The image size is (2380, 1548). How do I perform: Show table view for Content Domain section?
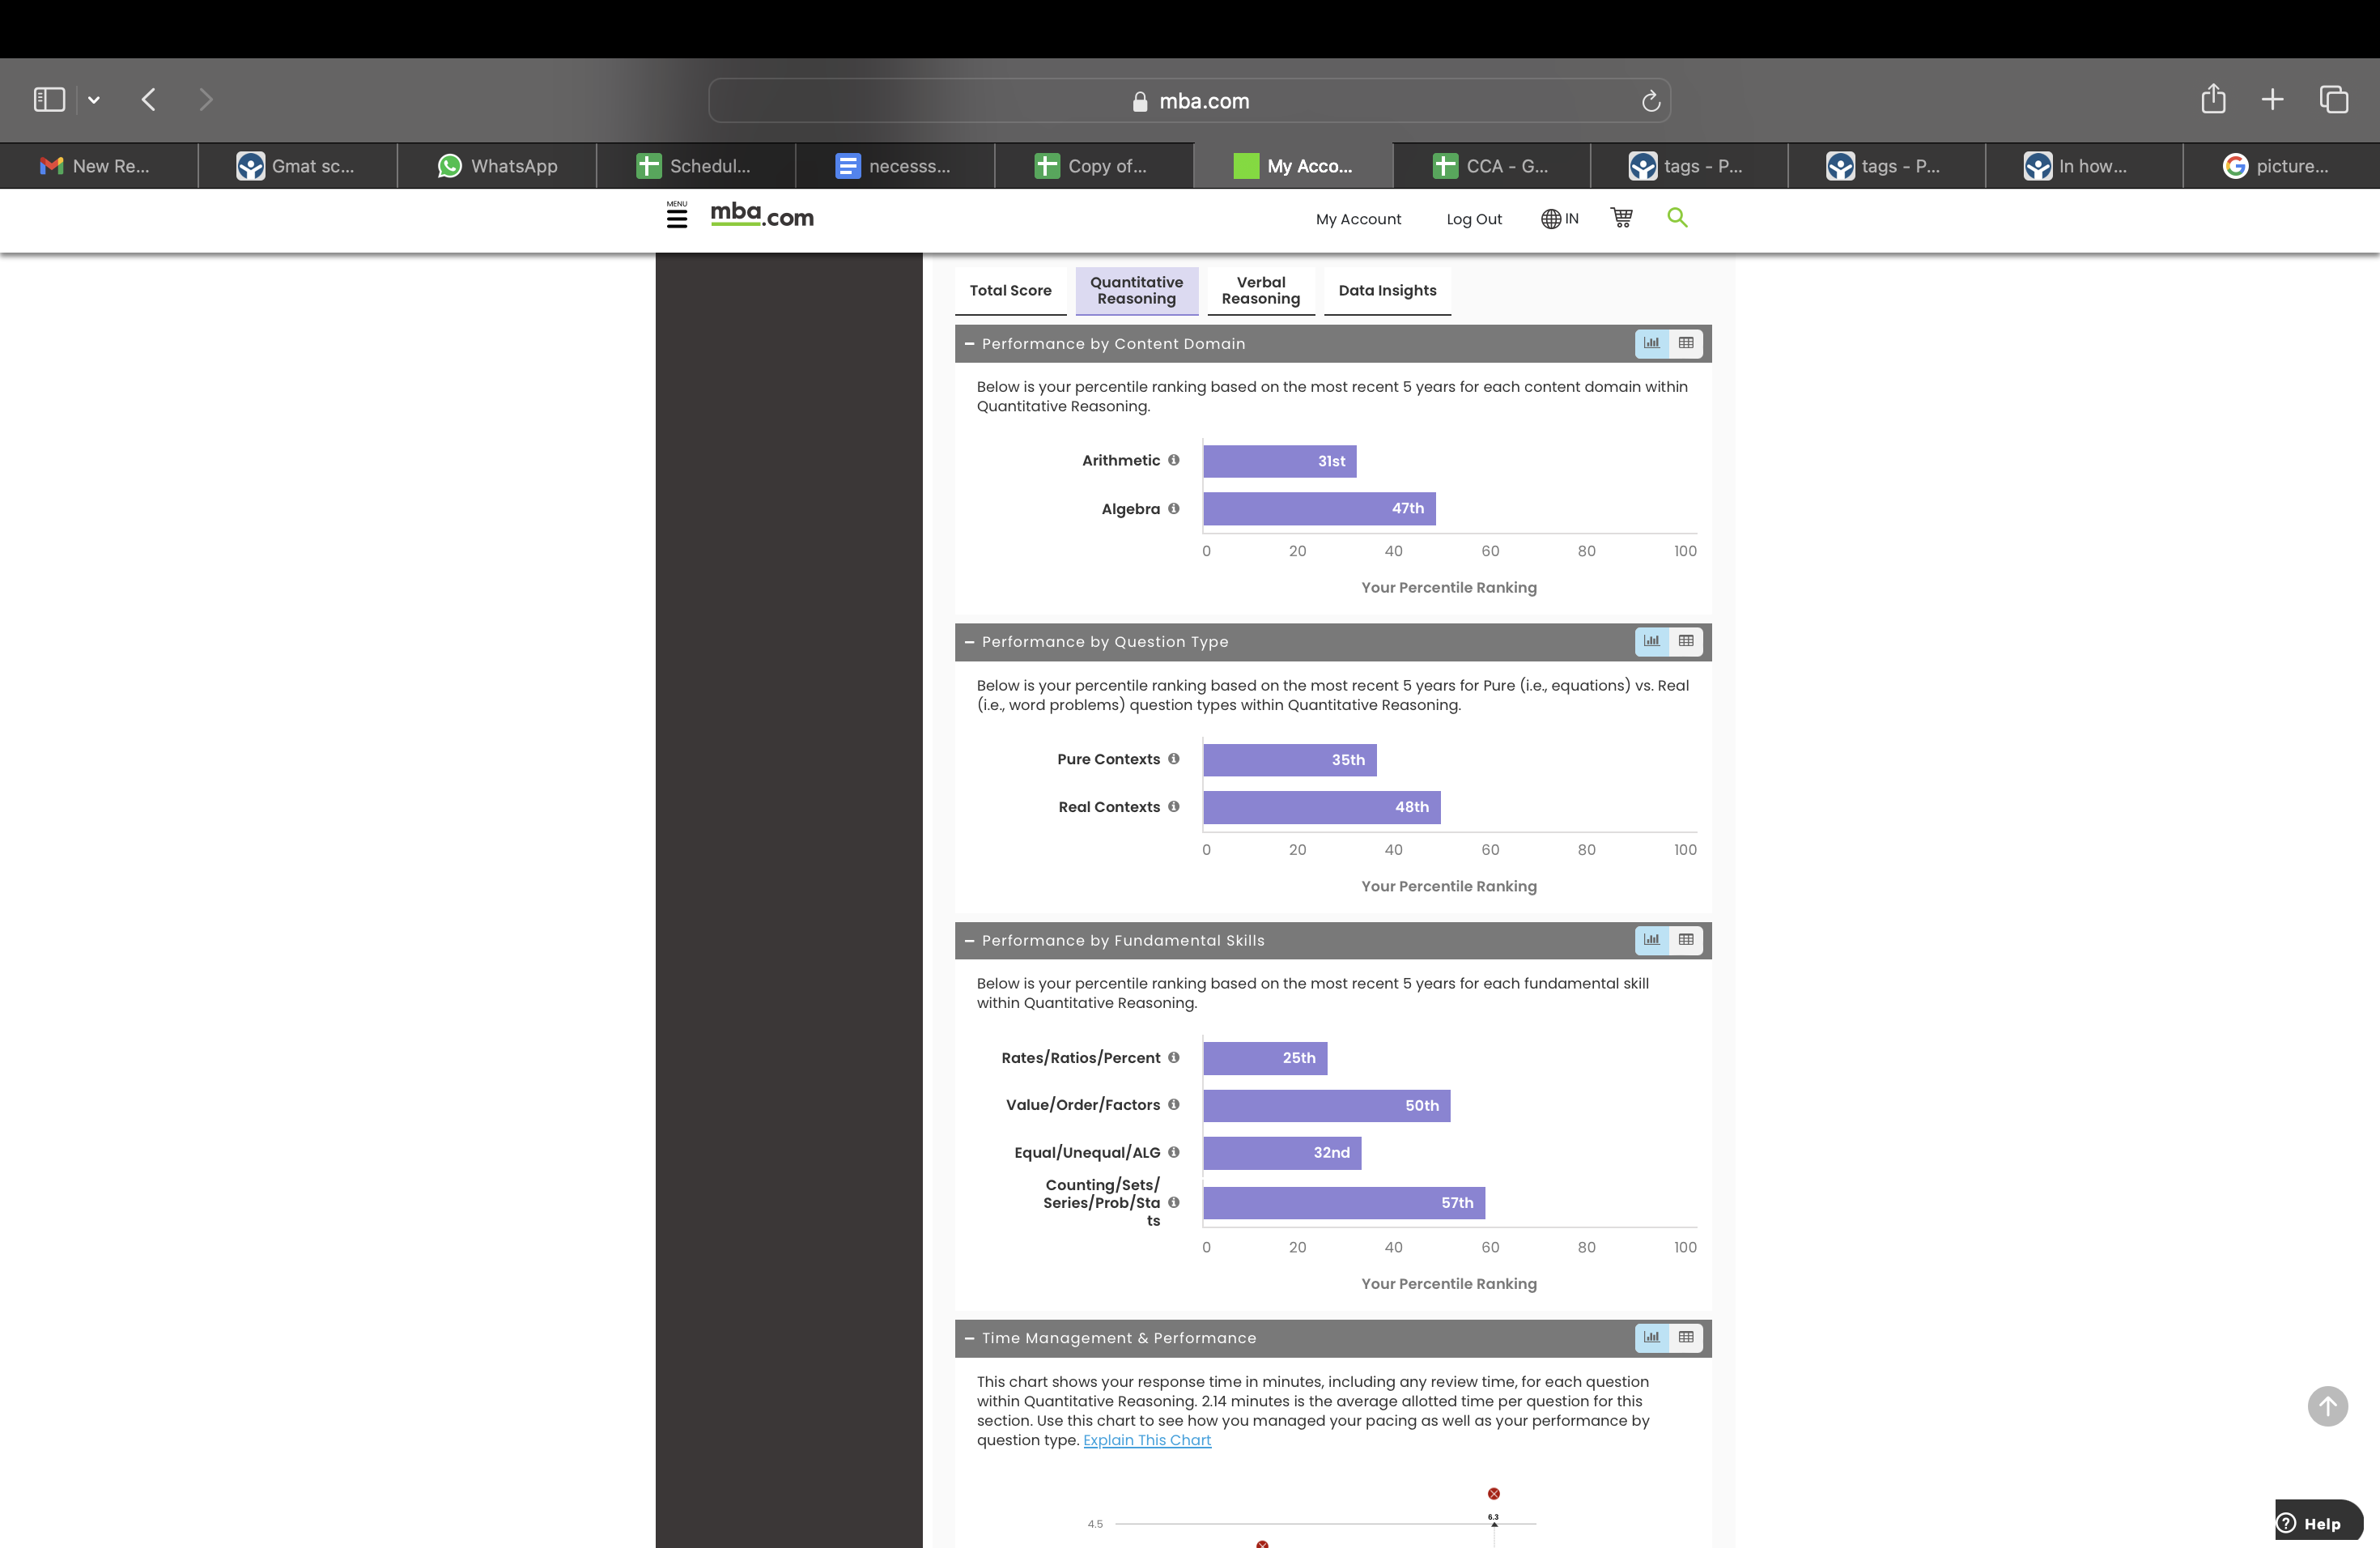1687,343
